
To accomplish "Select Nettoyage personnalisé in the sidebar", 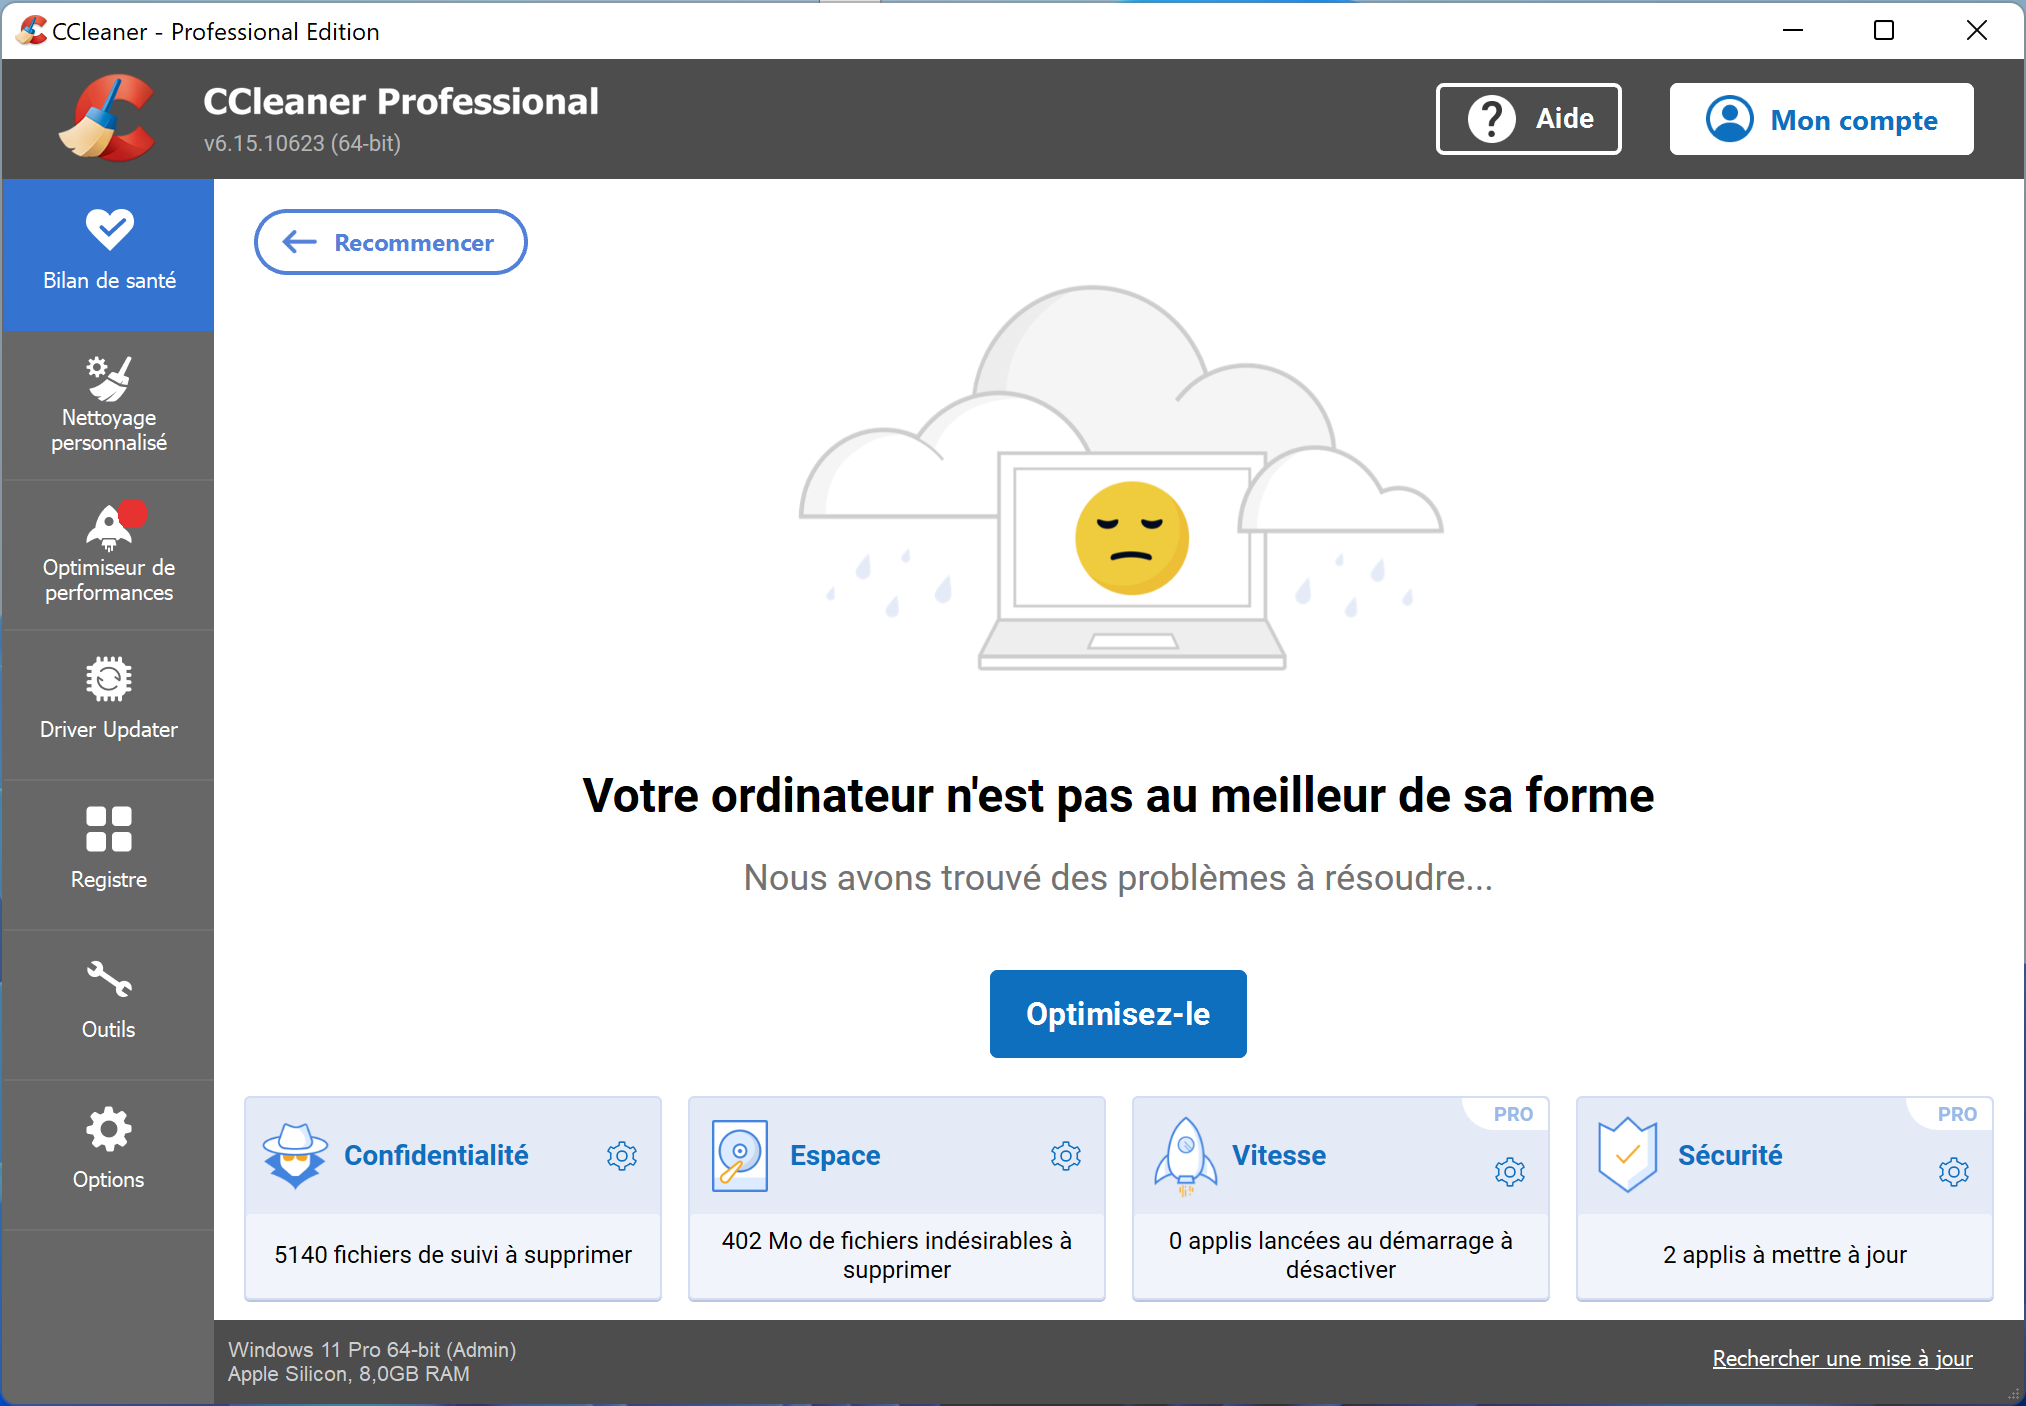I will (107, 405).
